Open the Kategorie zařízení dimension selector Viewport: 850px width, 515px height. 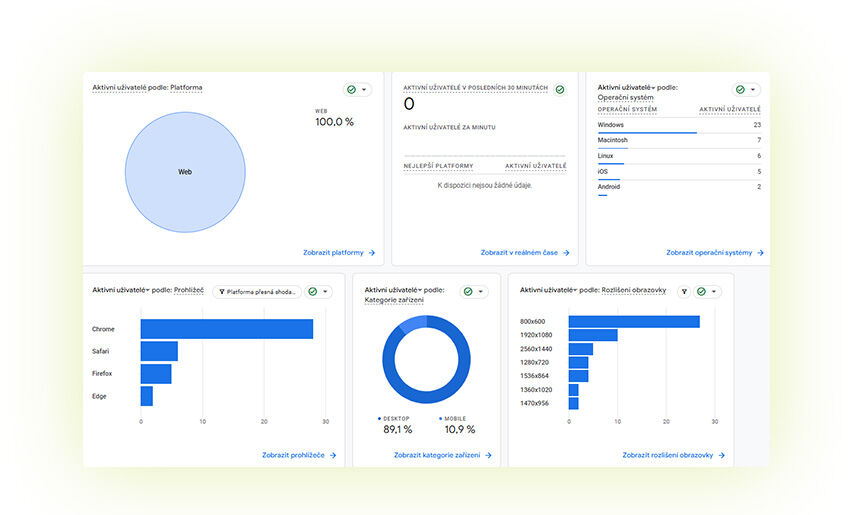(x=394, y=300)
